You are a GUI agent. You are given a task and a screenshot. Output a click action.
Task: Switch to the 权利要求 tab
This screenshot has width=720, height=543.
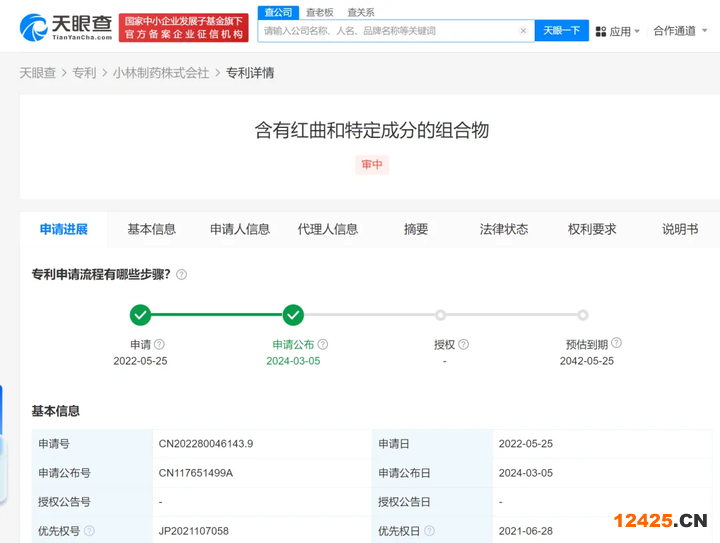pos(592,229)
